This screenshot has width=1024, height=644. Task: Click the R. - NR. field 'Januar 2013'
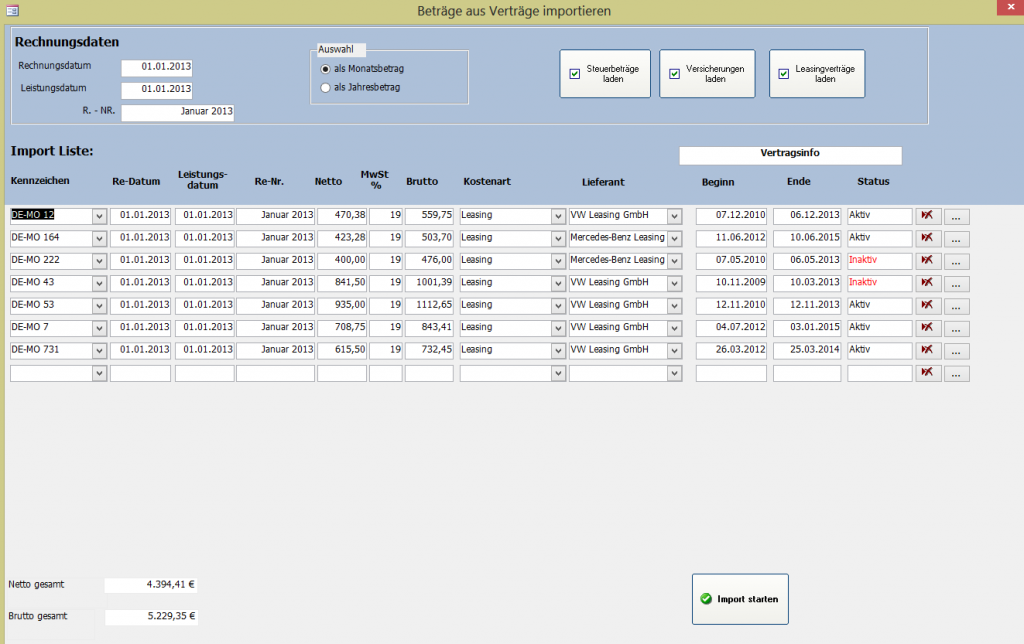click(x=178, y=112)
